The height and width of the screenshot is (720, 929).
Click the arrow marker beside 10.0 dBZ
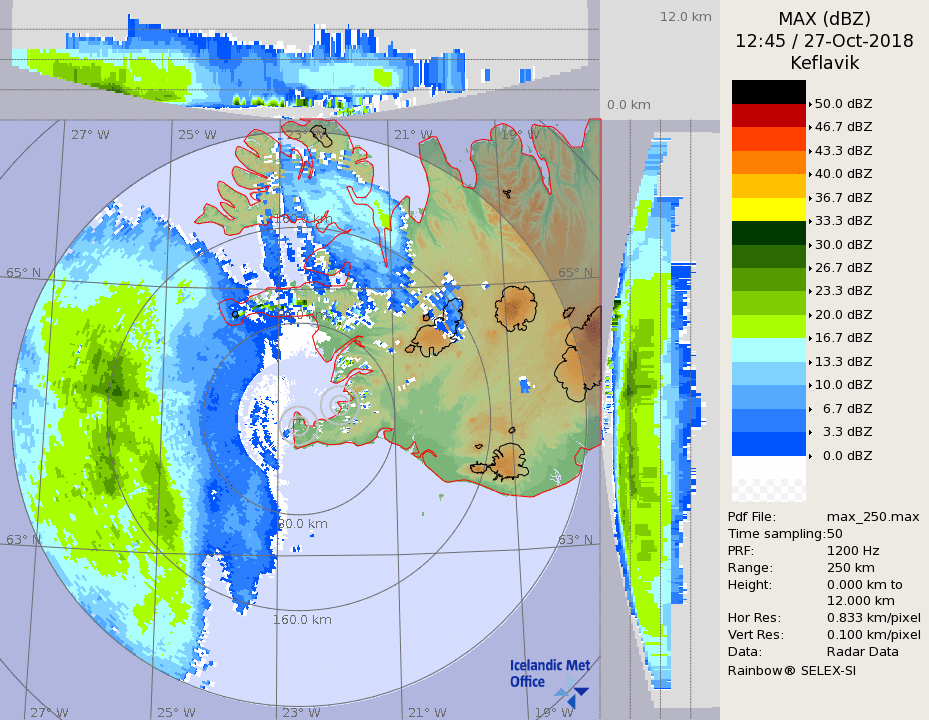click(810, 385)
